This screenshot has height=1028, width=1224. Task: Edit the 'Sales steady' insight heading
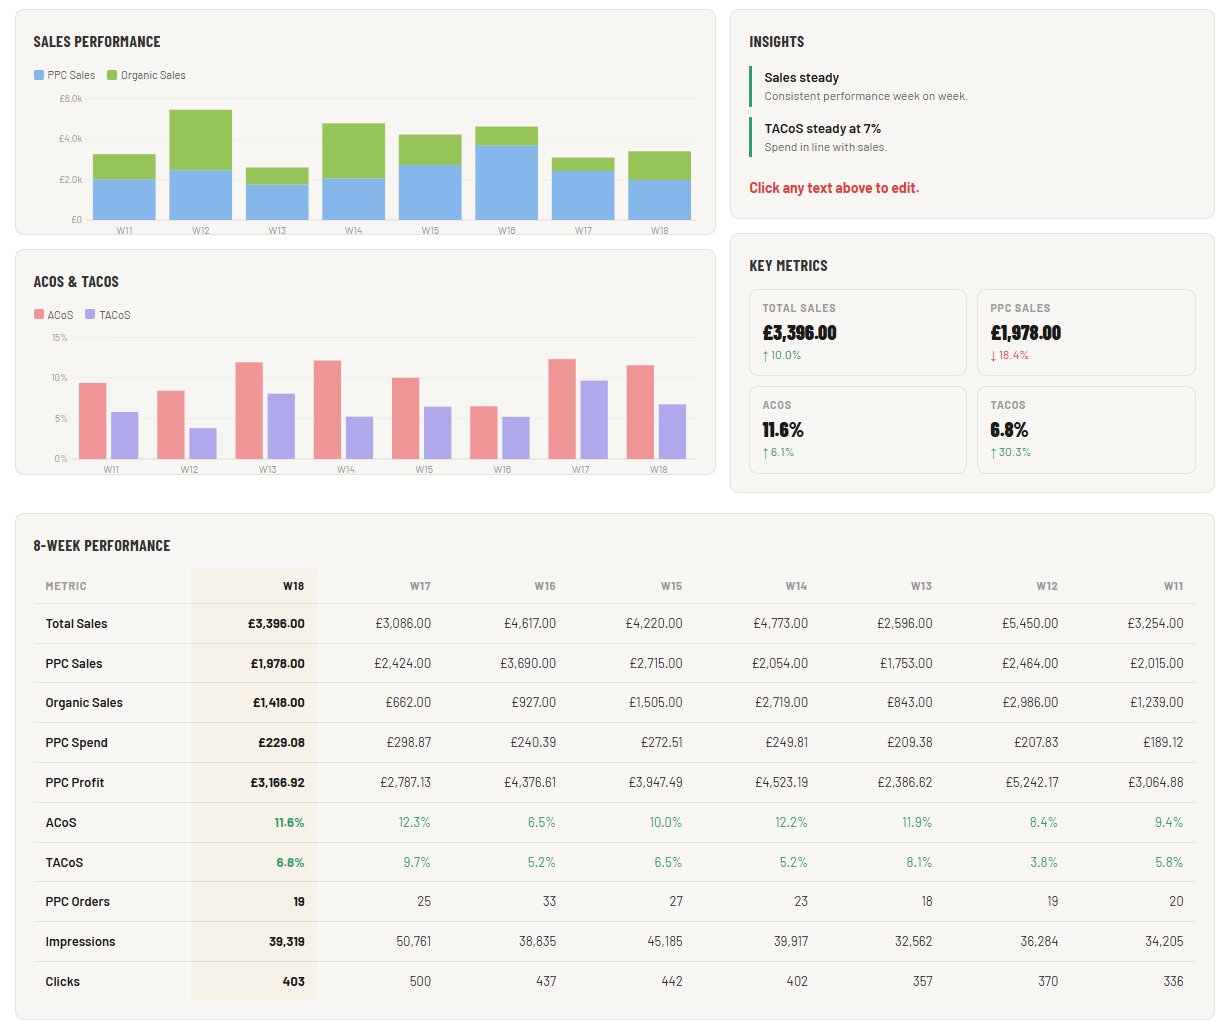tap(801, 77)
